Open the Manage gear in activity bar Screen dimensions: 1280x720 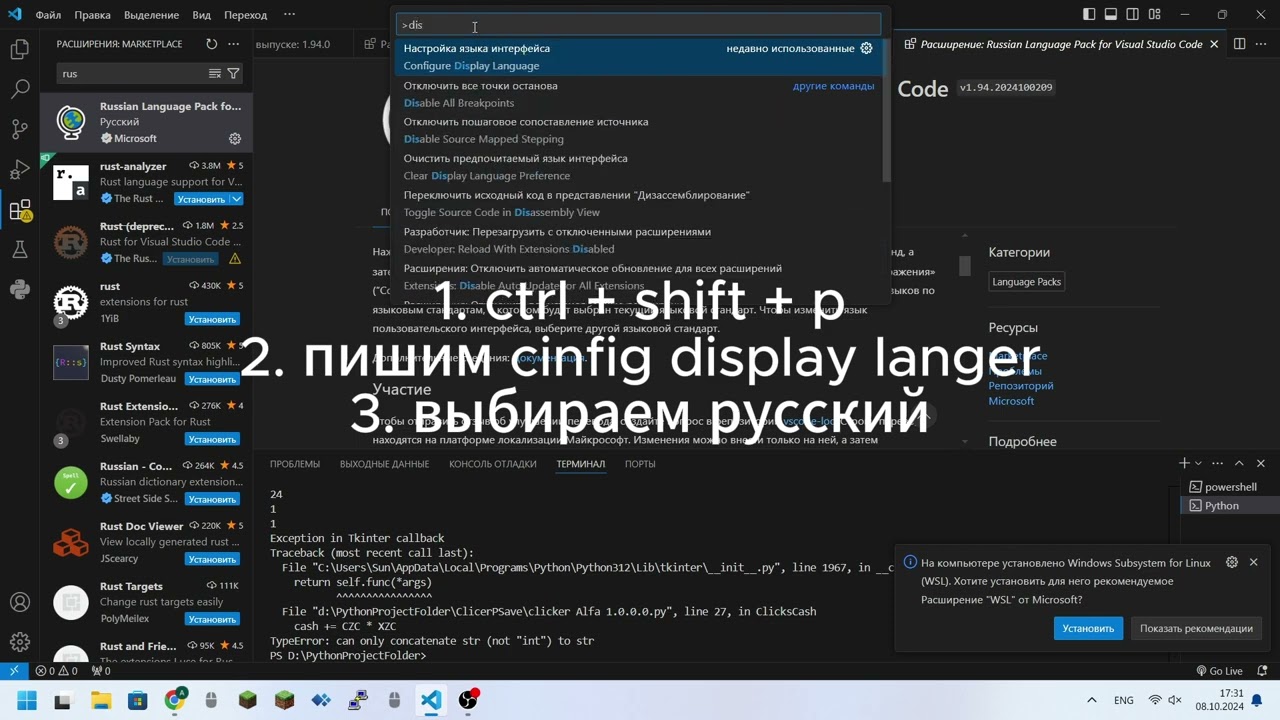click(x=20, y=642)
